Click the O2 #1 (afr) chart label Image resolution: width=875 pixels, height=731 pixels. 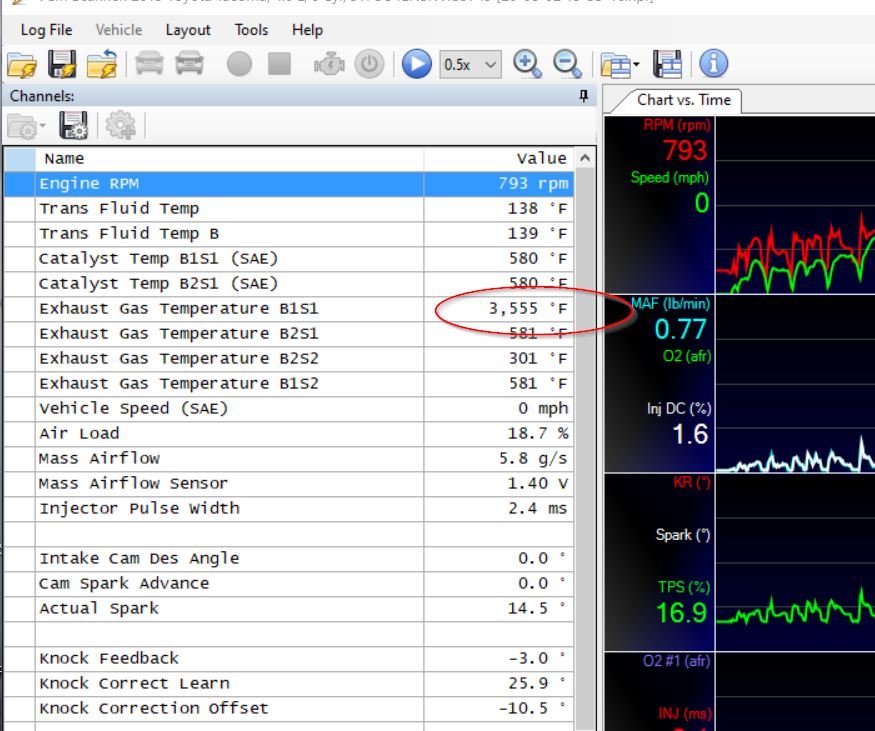click(x=676, y=662)
